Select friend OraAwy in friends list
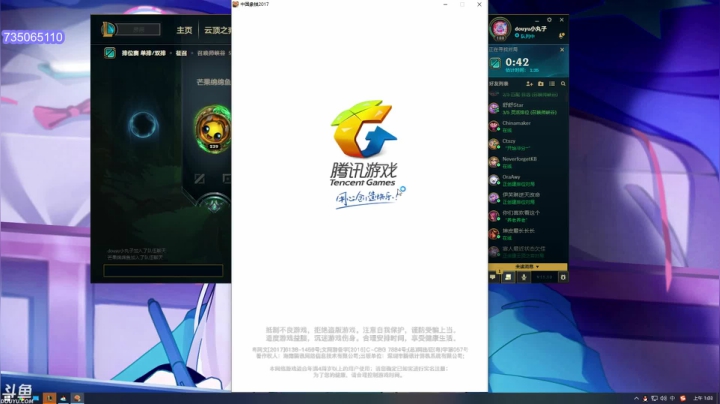Screen dimensions: 720x404 coord(528,180)
